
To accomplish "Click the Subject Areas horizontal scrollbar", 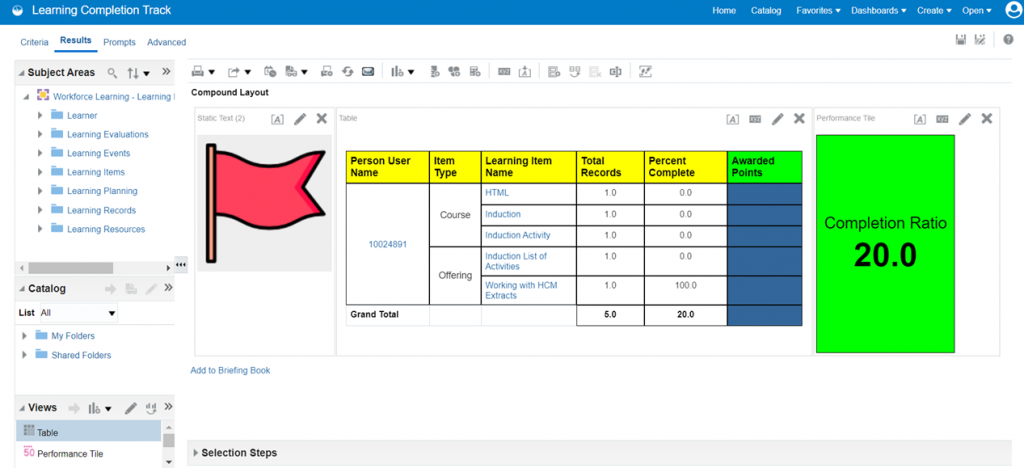I will (x=71, y=268).
